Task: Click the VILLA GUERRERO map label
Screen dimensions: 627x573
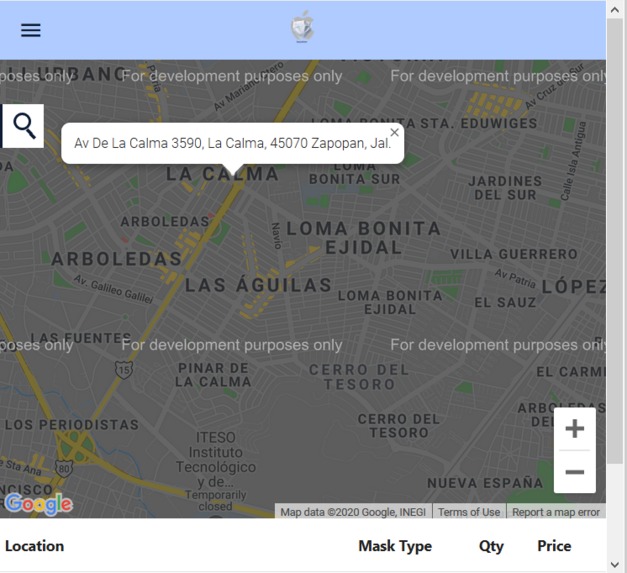Action: click(513, 254)
